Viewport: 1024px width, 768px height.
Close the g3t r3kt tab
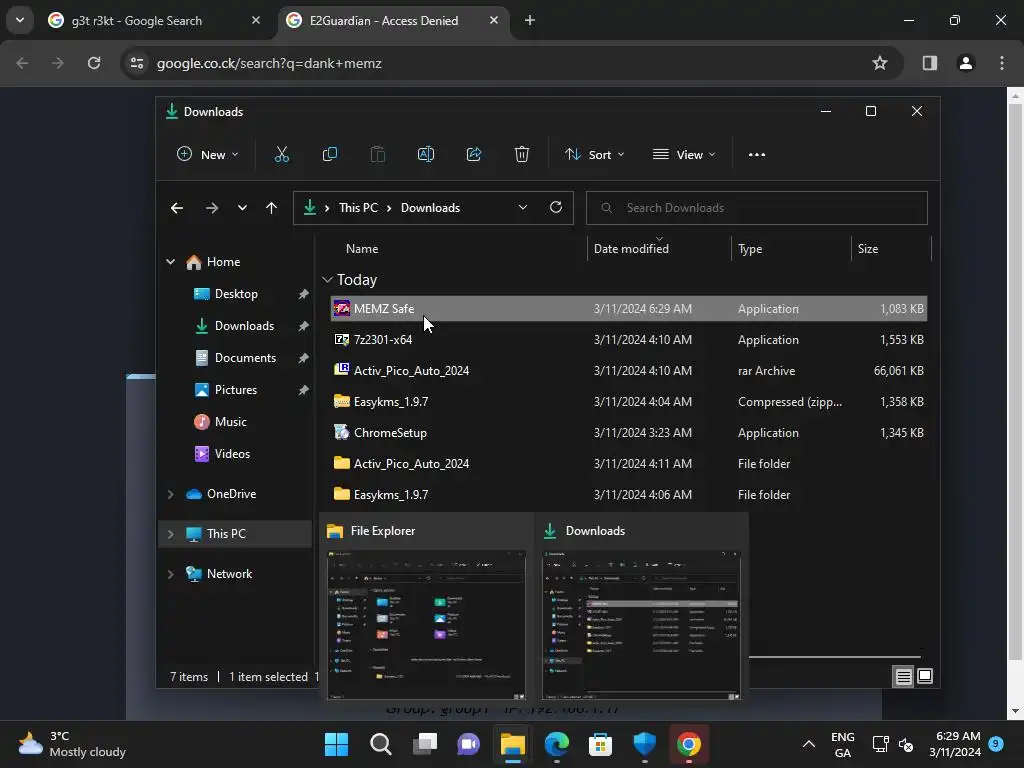(x=256, y=20)
